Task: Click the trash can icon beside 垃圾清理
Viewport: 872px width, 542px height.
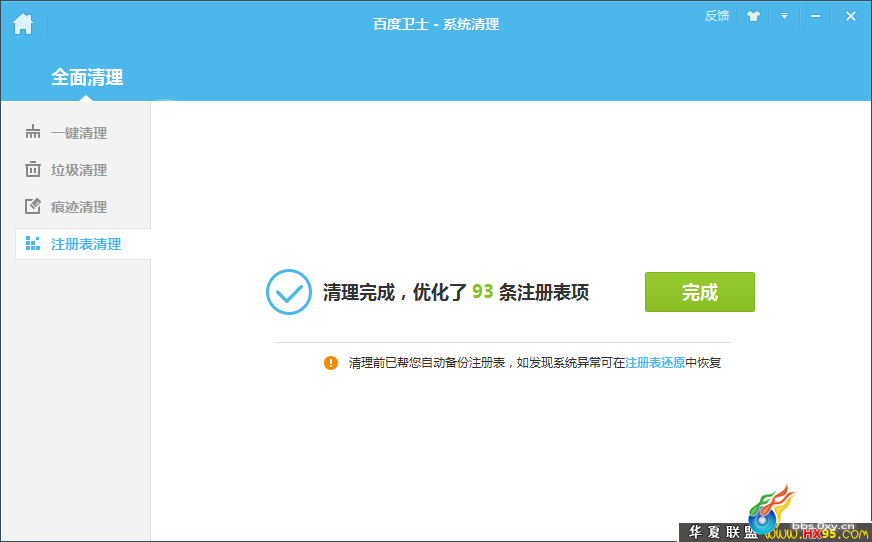Action: point(33,169)
